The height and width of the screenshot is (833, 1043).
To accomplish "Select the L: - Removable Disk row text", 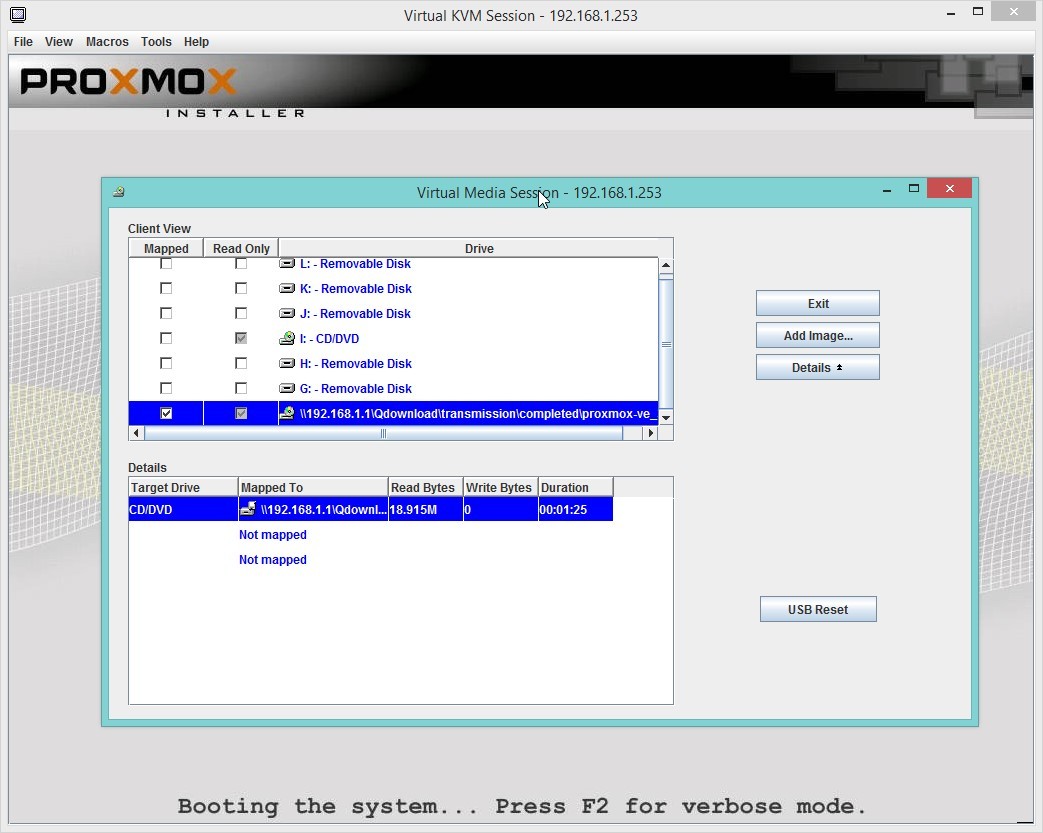I will [355, 263].
